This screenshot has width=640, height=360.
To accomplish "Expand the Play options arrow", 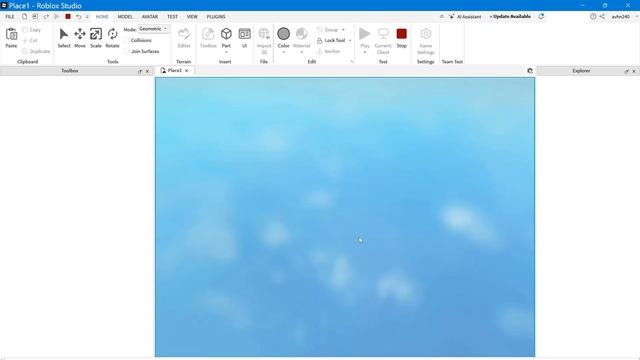I will 364,52.
